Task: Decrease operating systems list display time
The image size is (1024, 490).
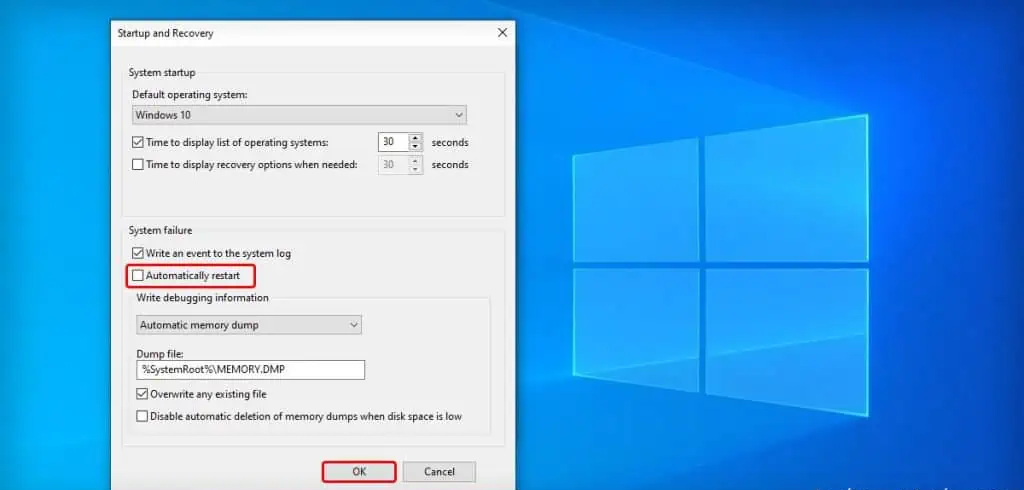Action: point(416,147)
